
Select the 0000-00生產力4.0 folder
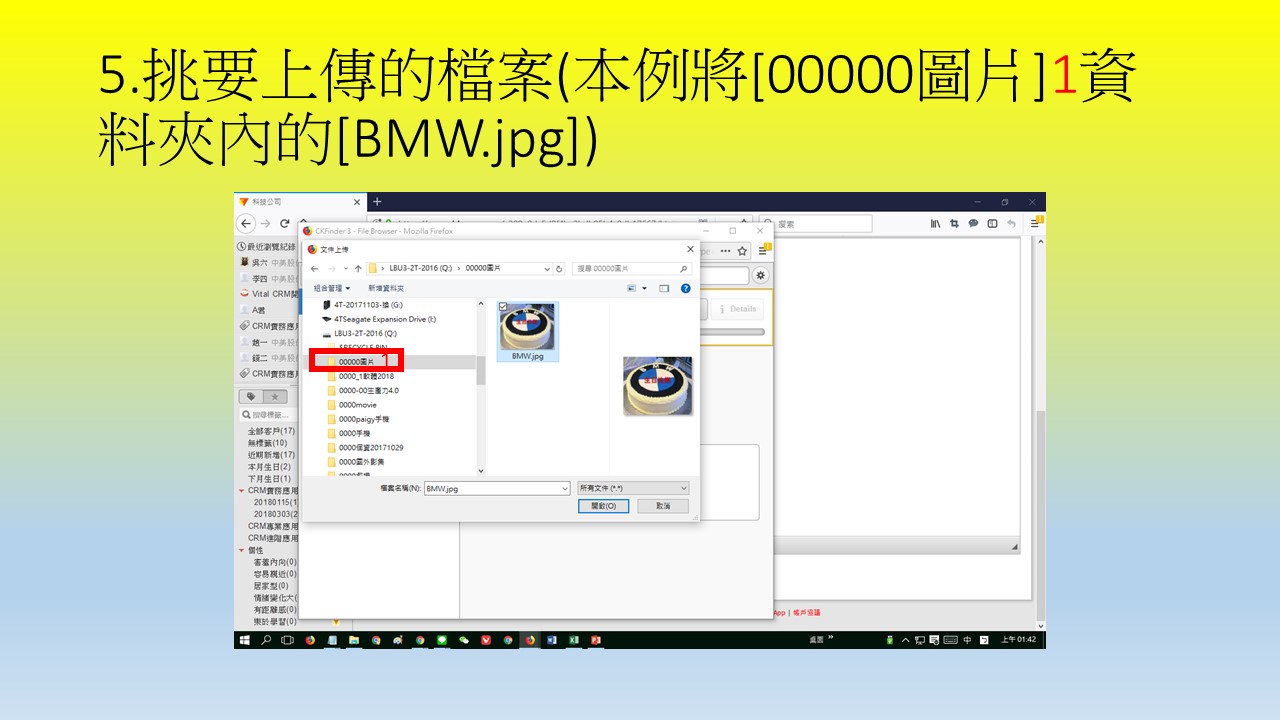coord(362,390)
